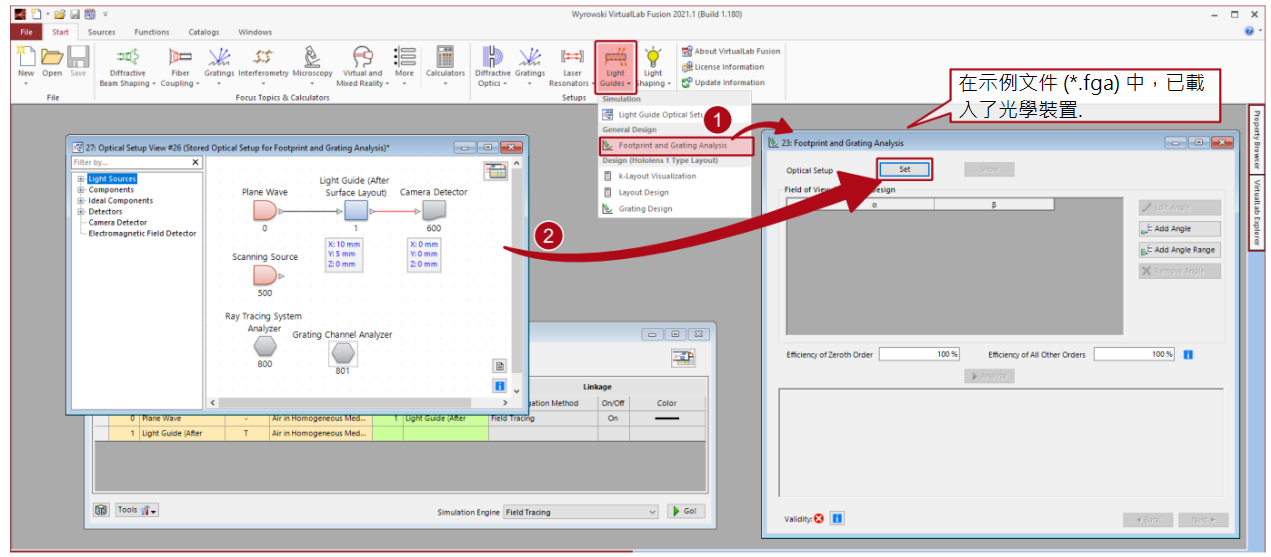Open the More list in Focus Topics
This screenshot has width=1271, height=557.
coord(404,65)
